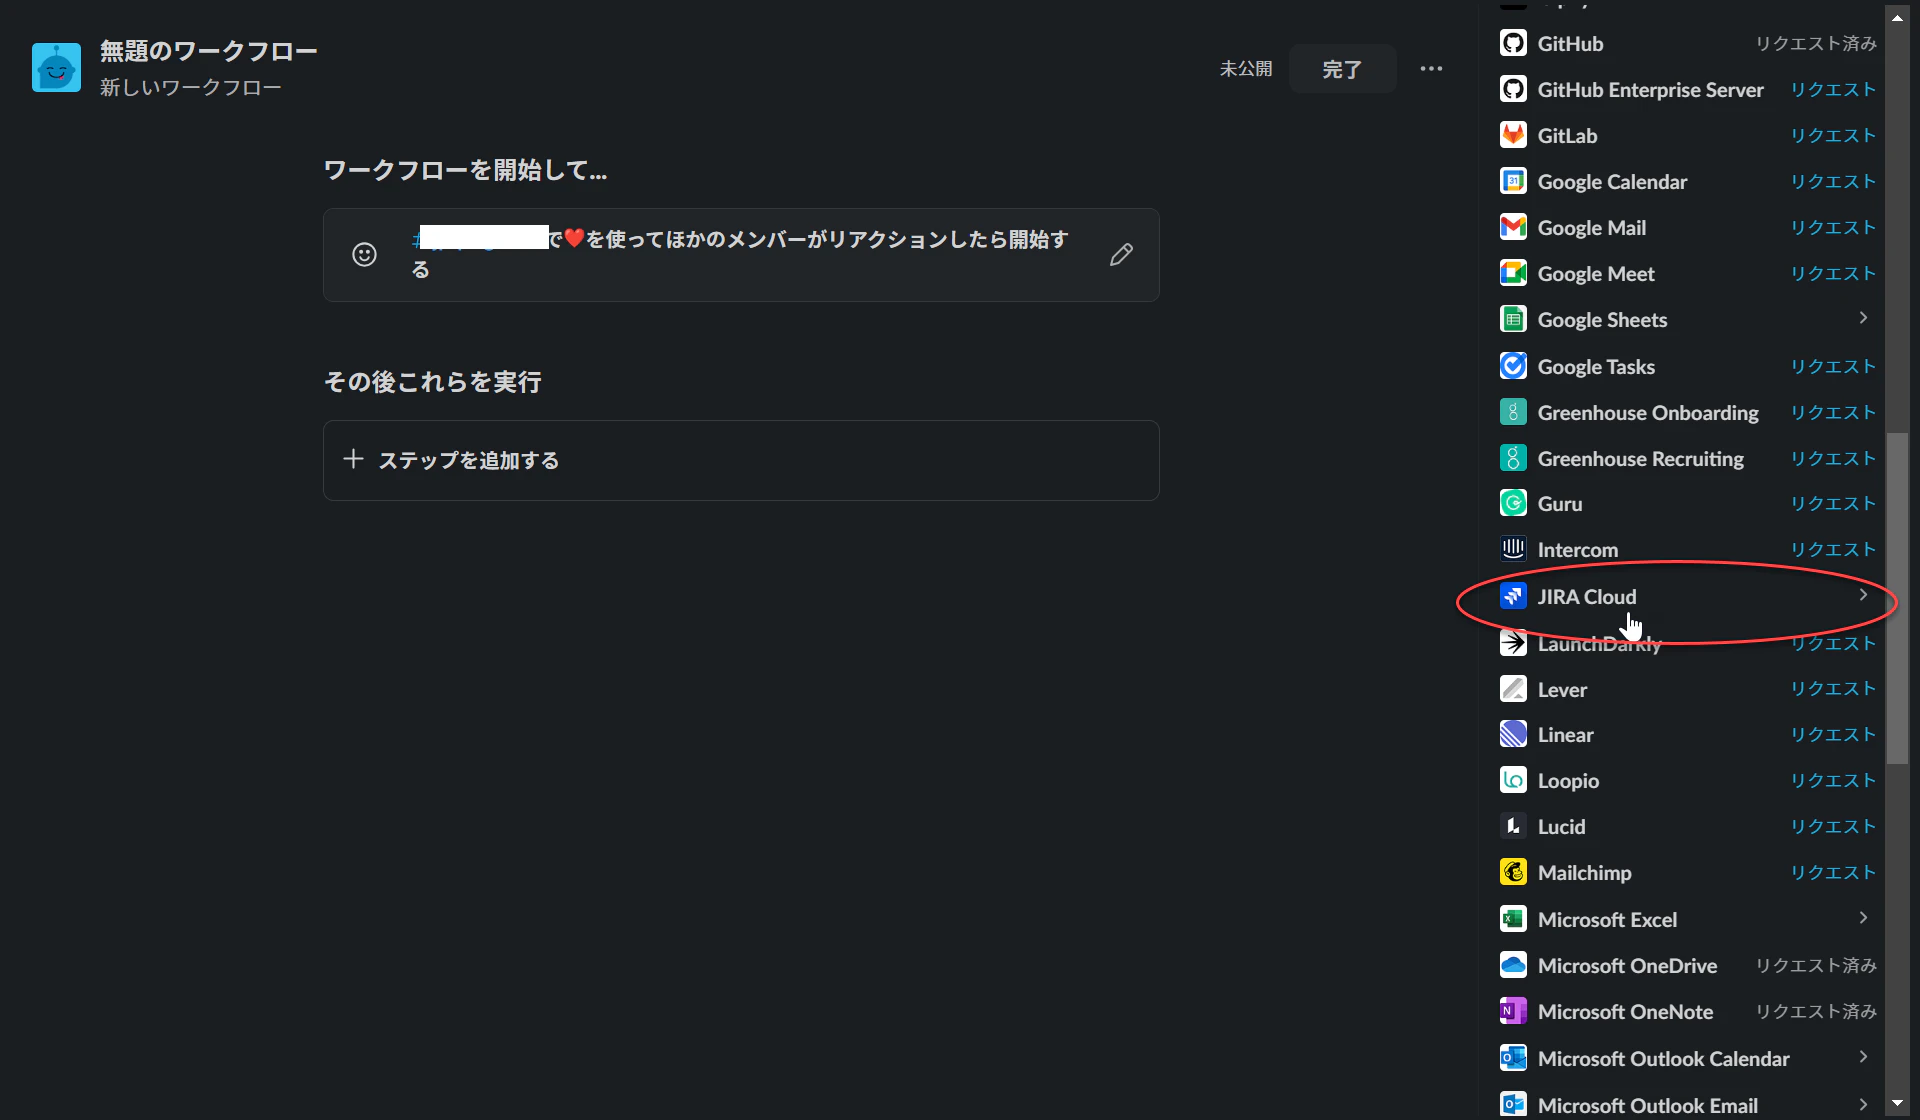The height and width of the screenshot is (1120, 1920).
Task: Click the Google Mail icon
Action: click(1513, 227)
